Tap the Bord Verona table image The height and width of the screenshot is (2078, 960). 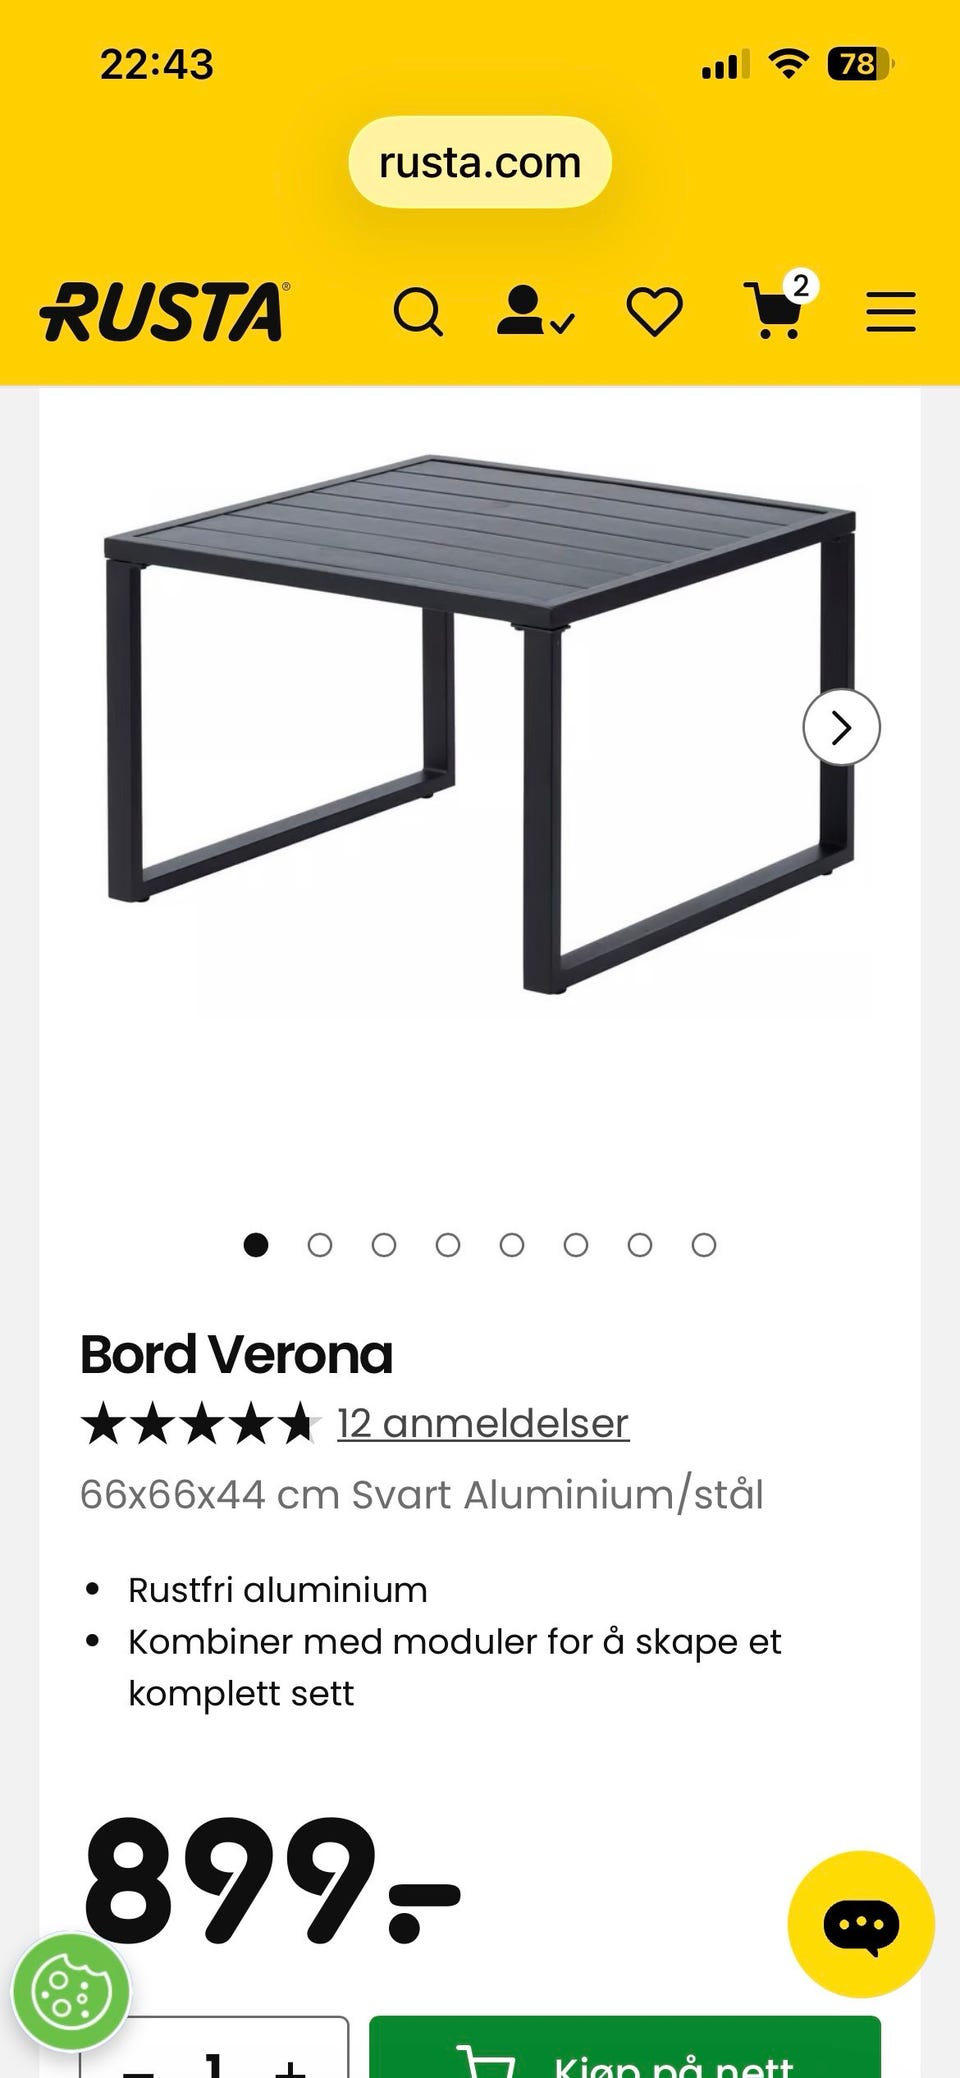point(480,725)
